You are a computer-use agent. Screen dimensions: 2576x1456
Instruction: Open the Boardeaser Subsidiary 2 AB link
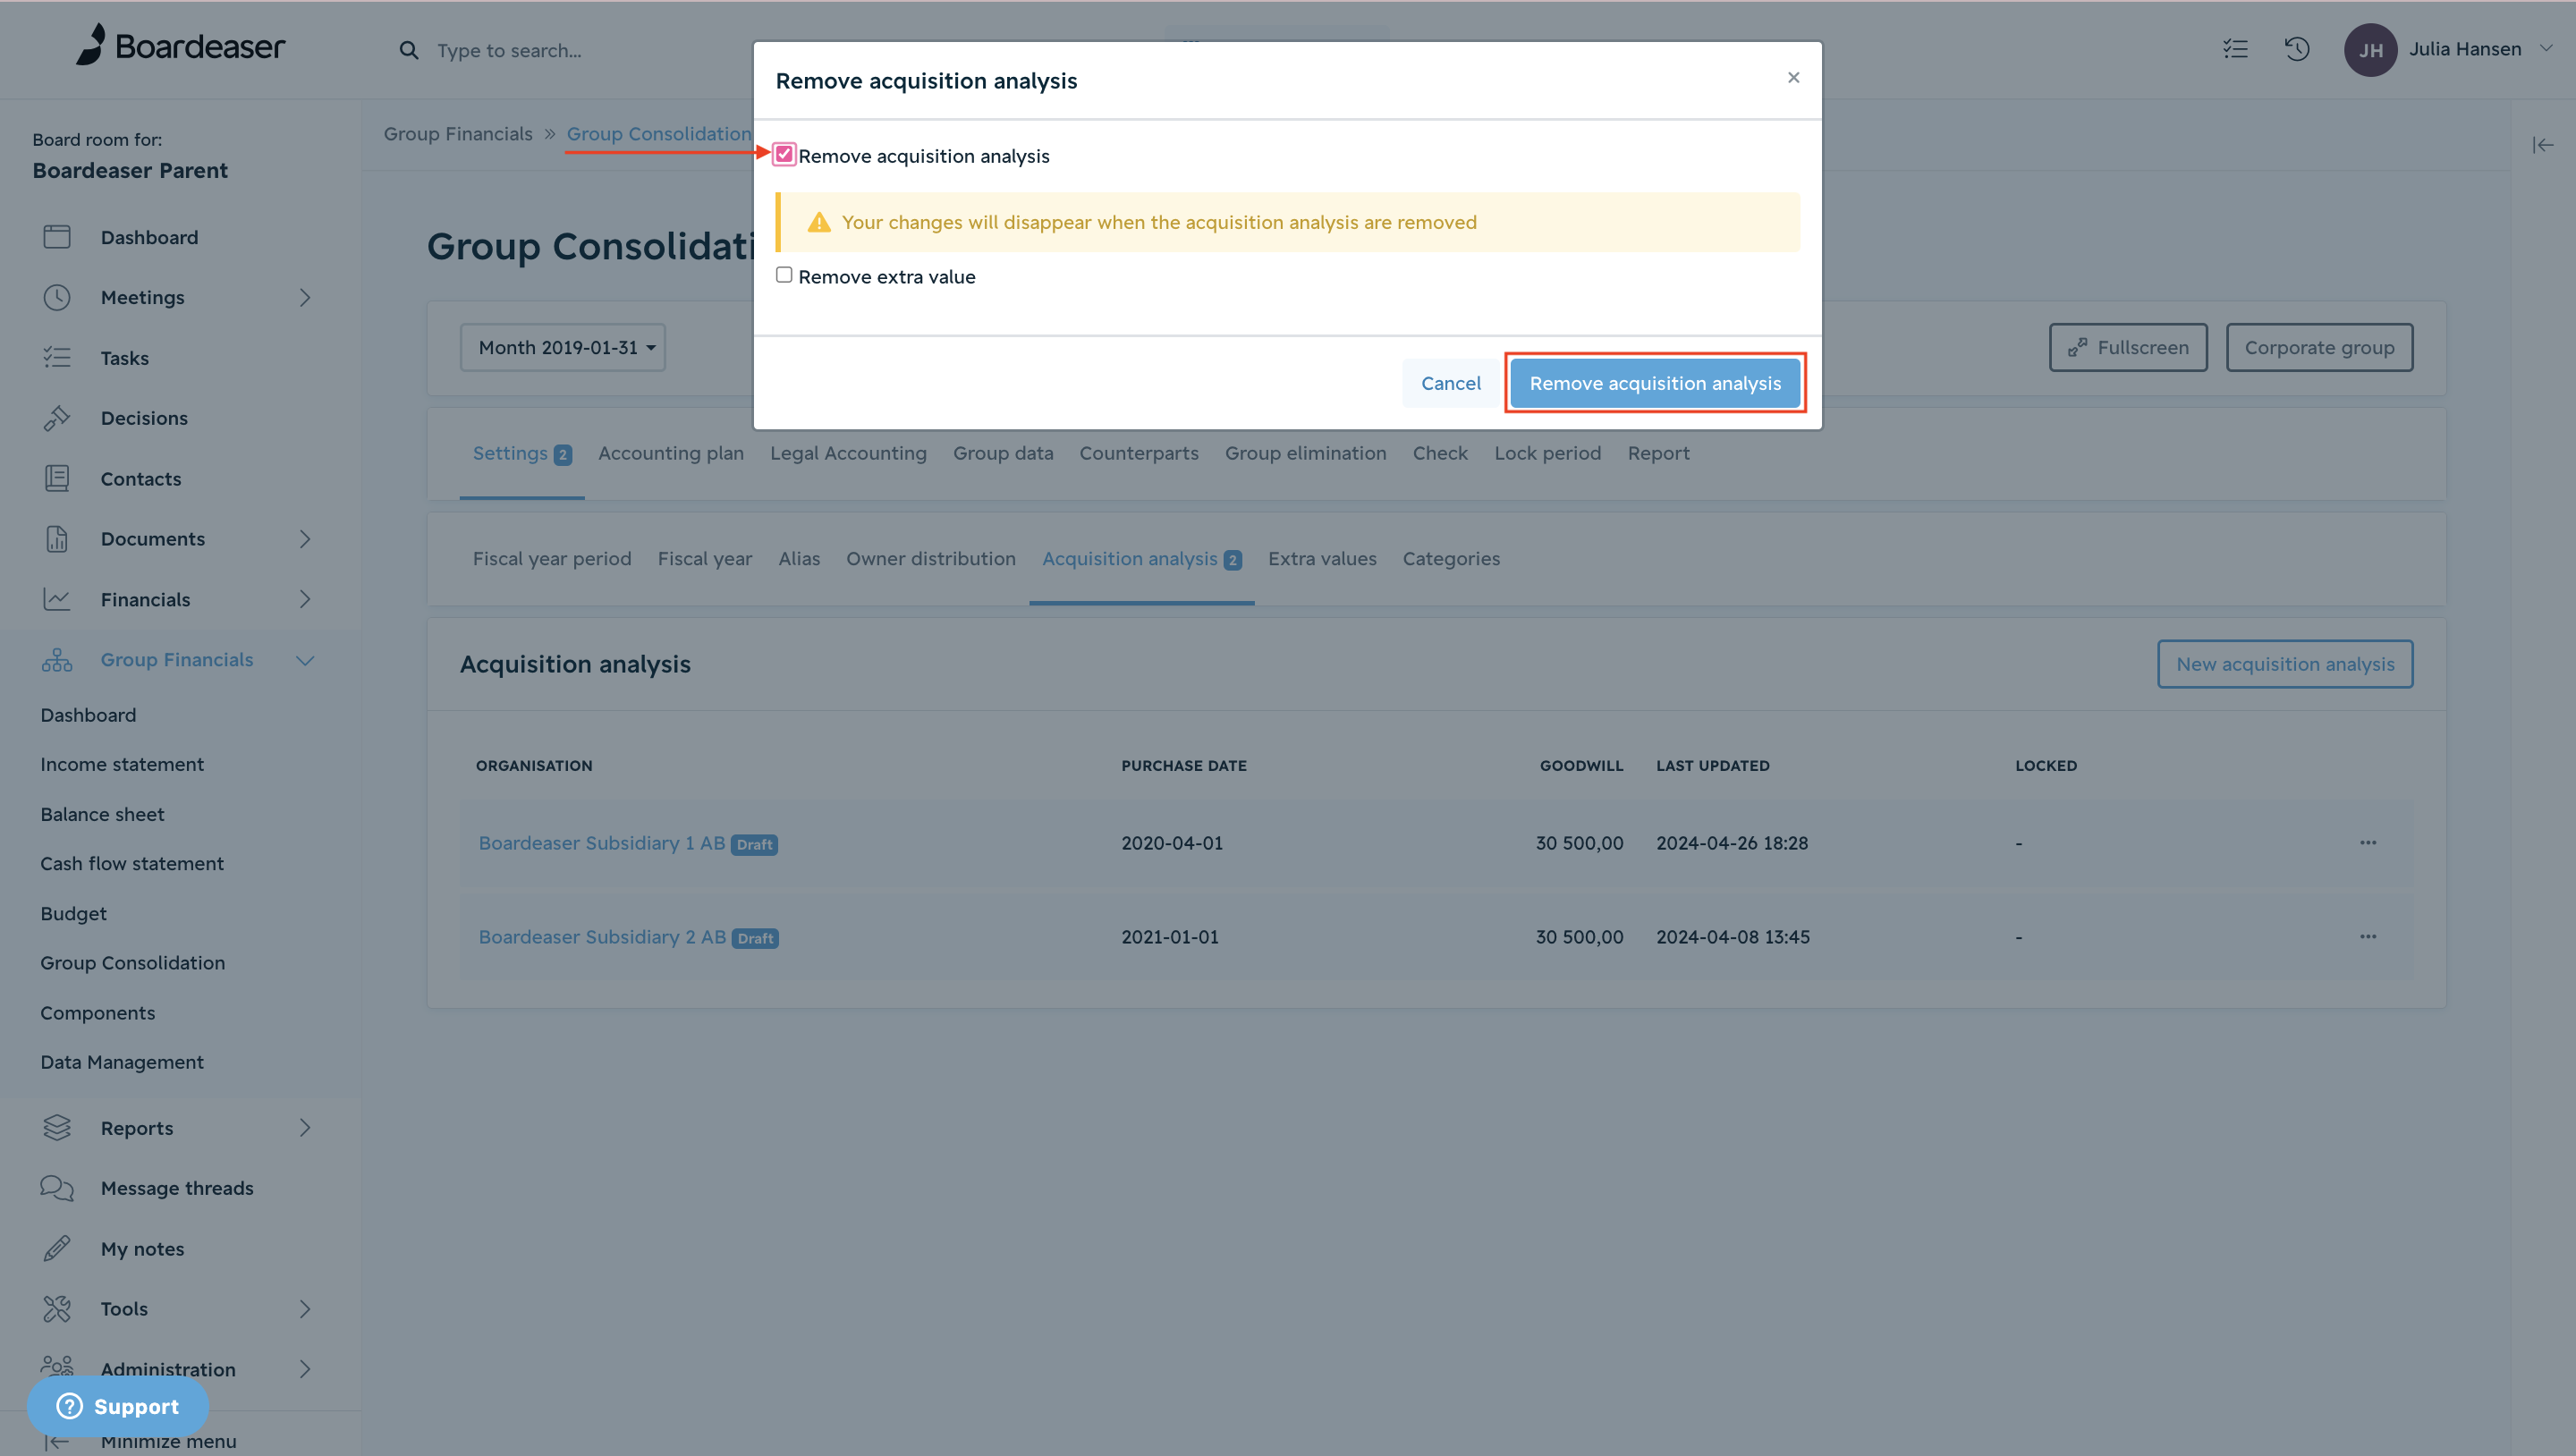pos(602,937)
